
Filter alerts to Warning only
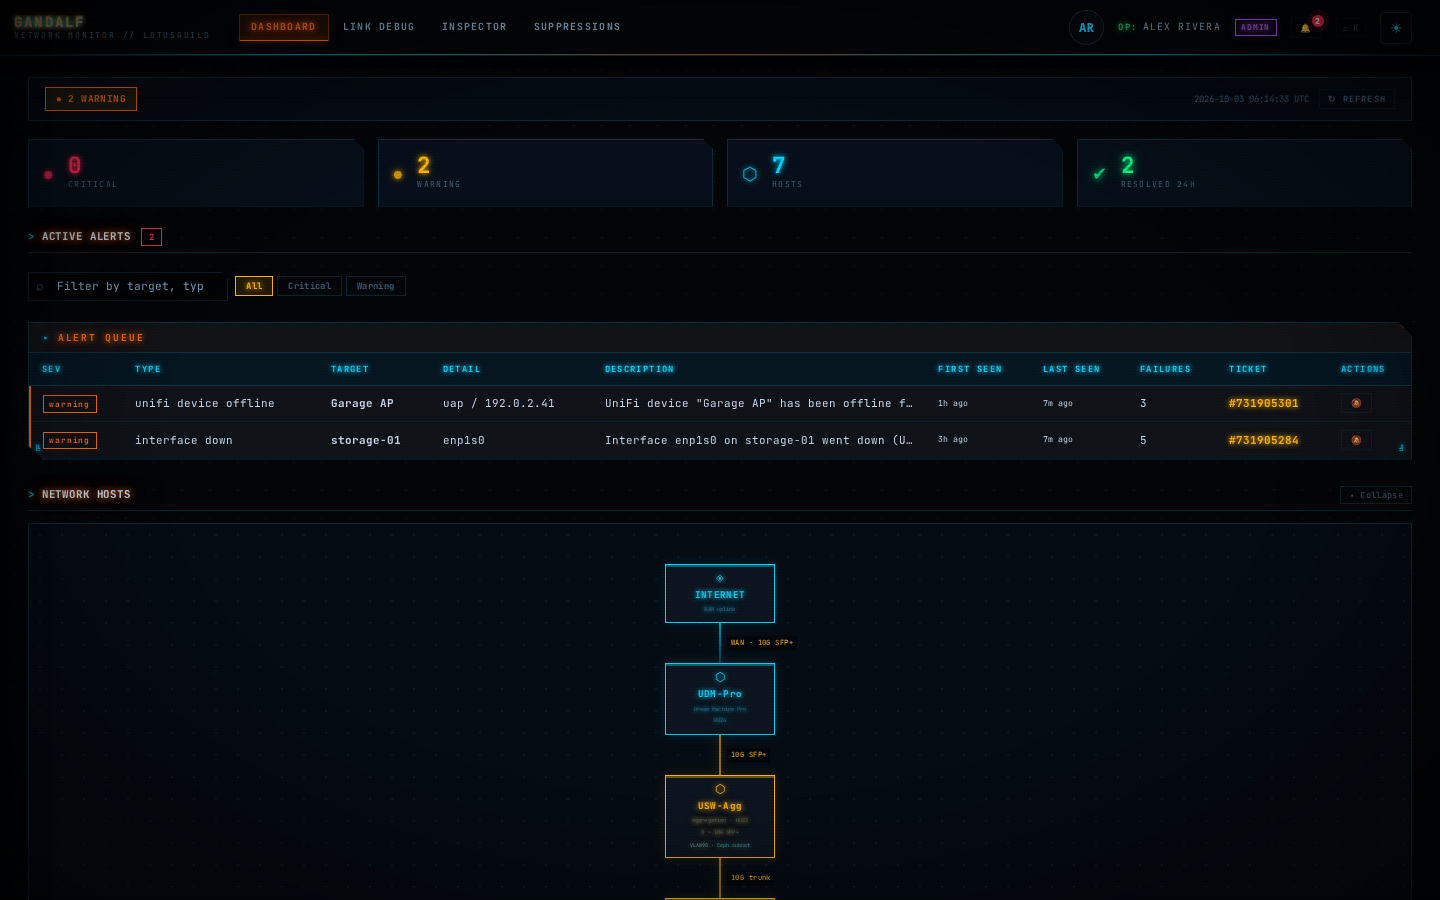(x=375, y=286)
